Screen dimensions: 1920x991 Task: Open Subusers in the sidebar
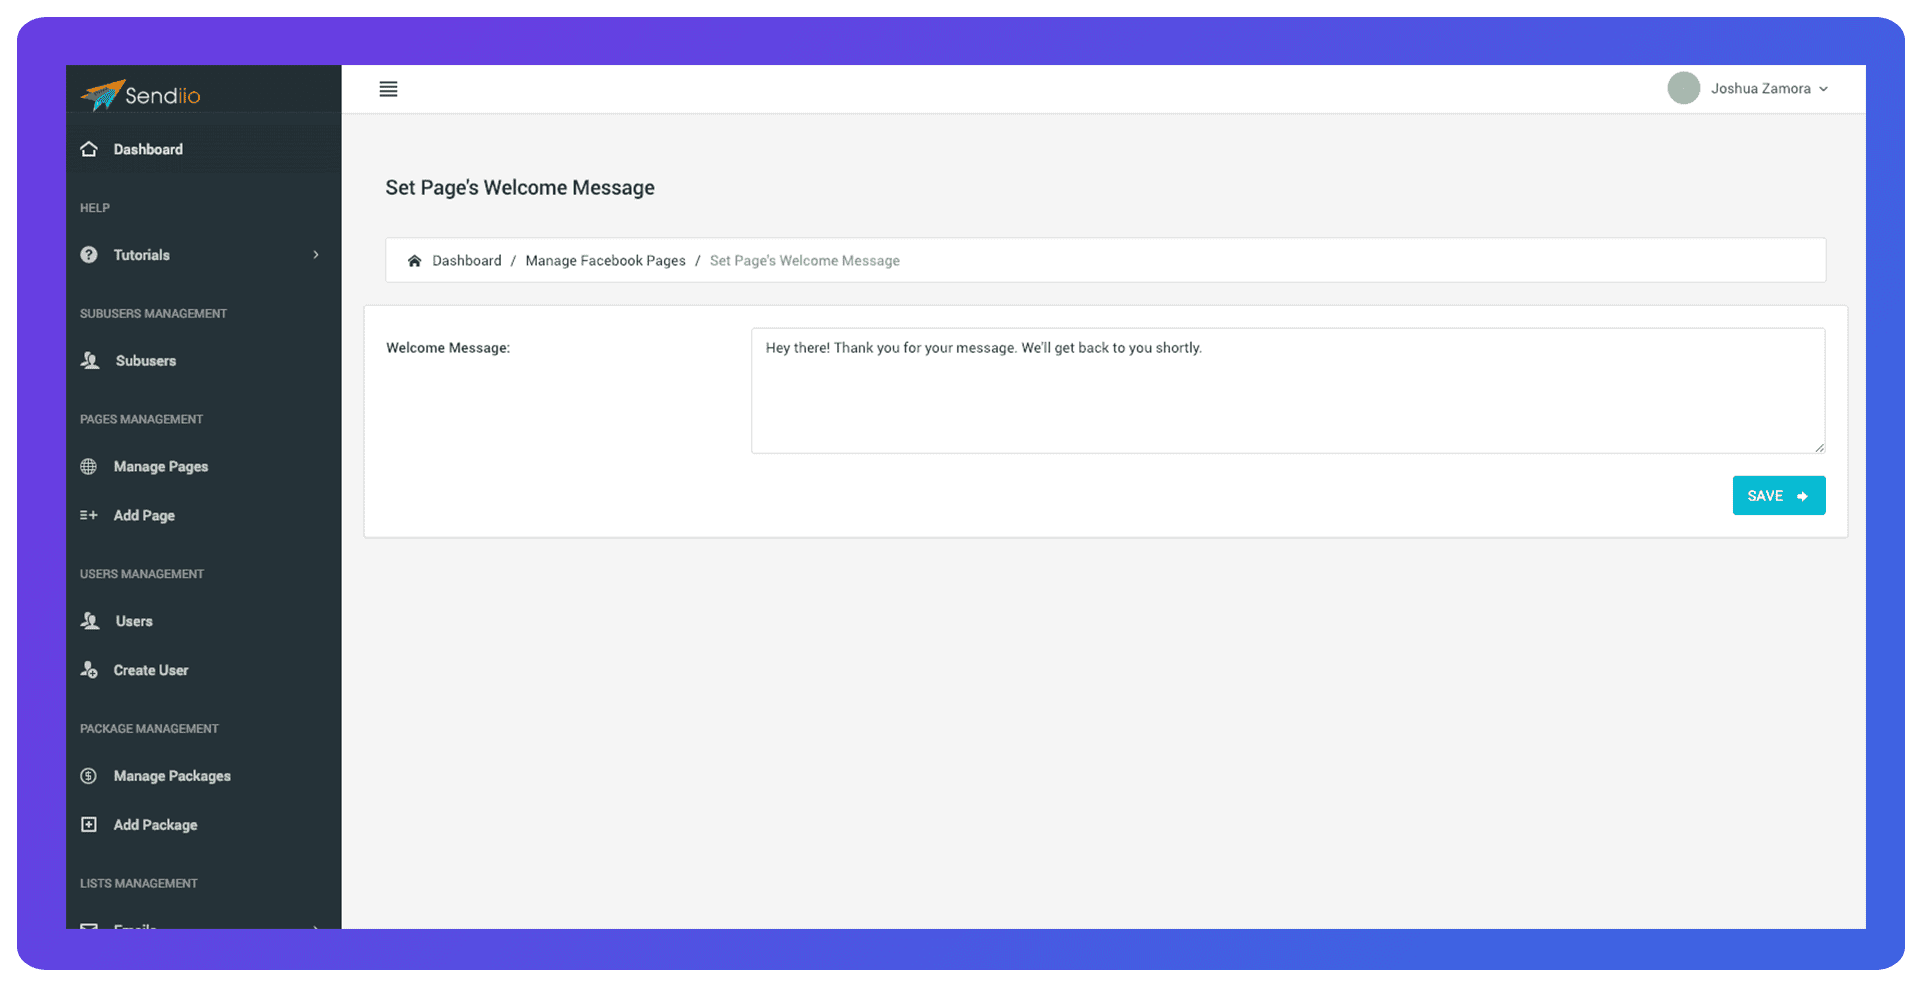coord(145,361)
